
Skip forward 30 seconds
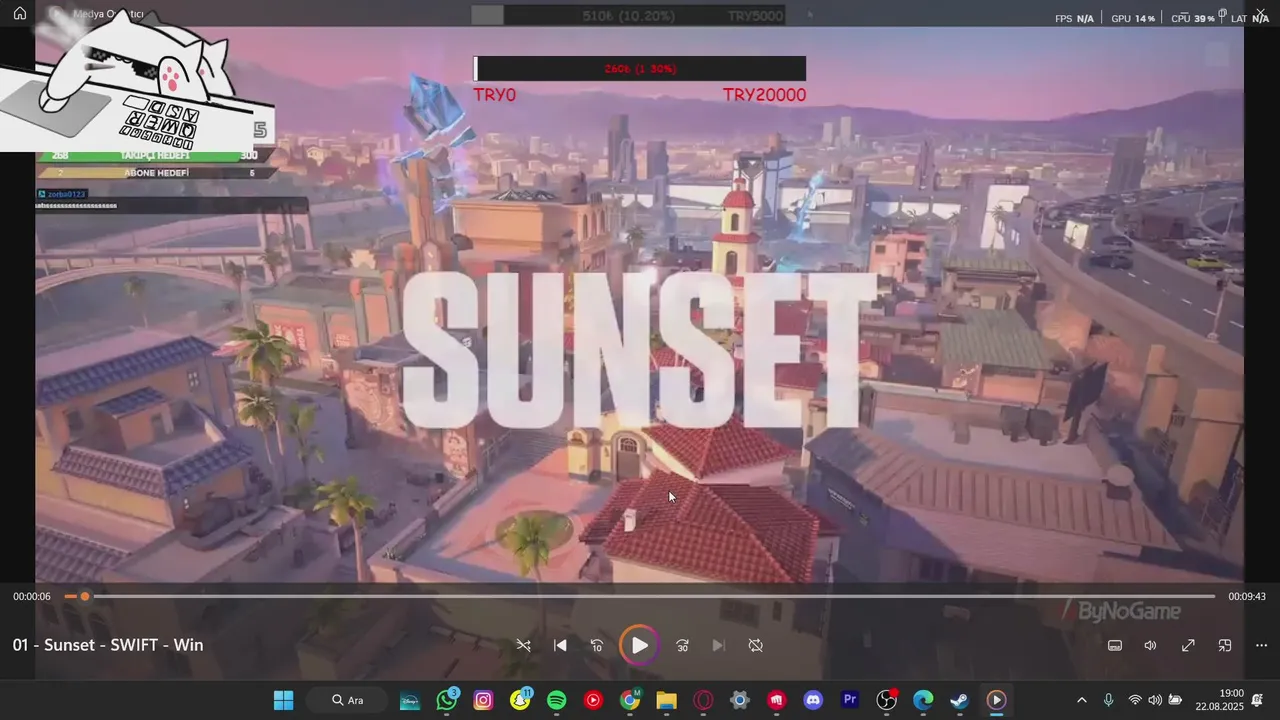(x=682, y=645)
